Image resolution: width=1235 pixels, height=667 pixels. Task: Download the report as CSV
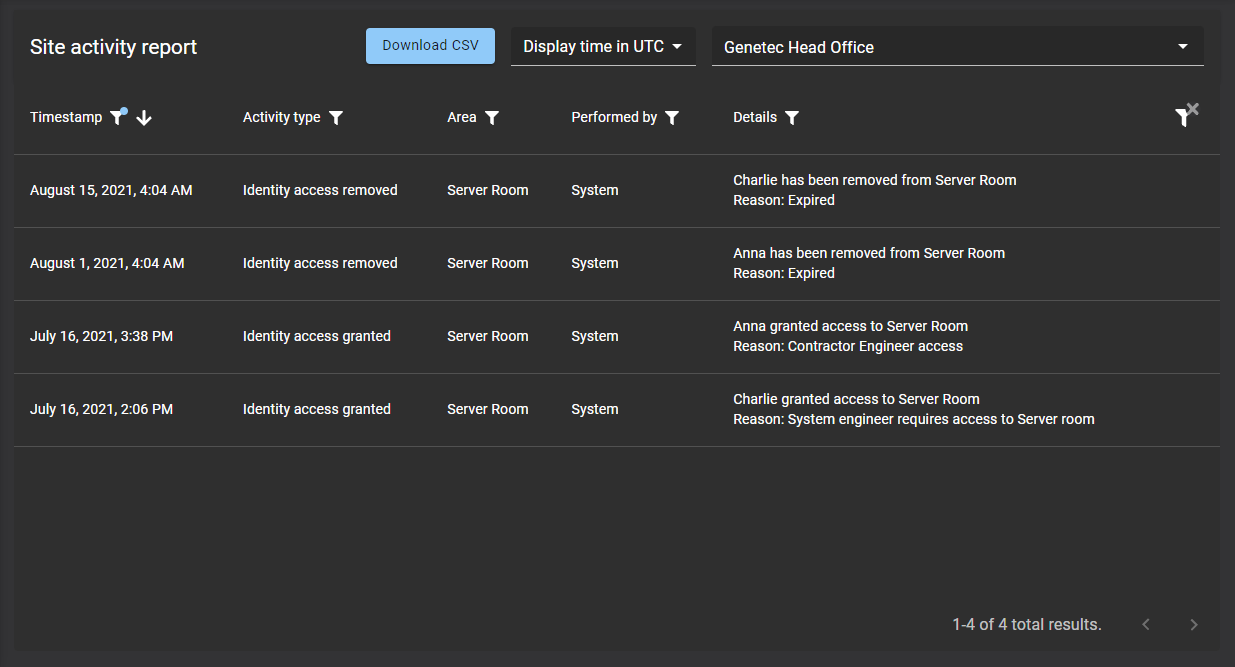(430, 46)
